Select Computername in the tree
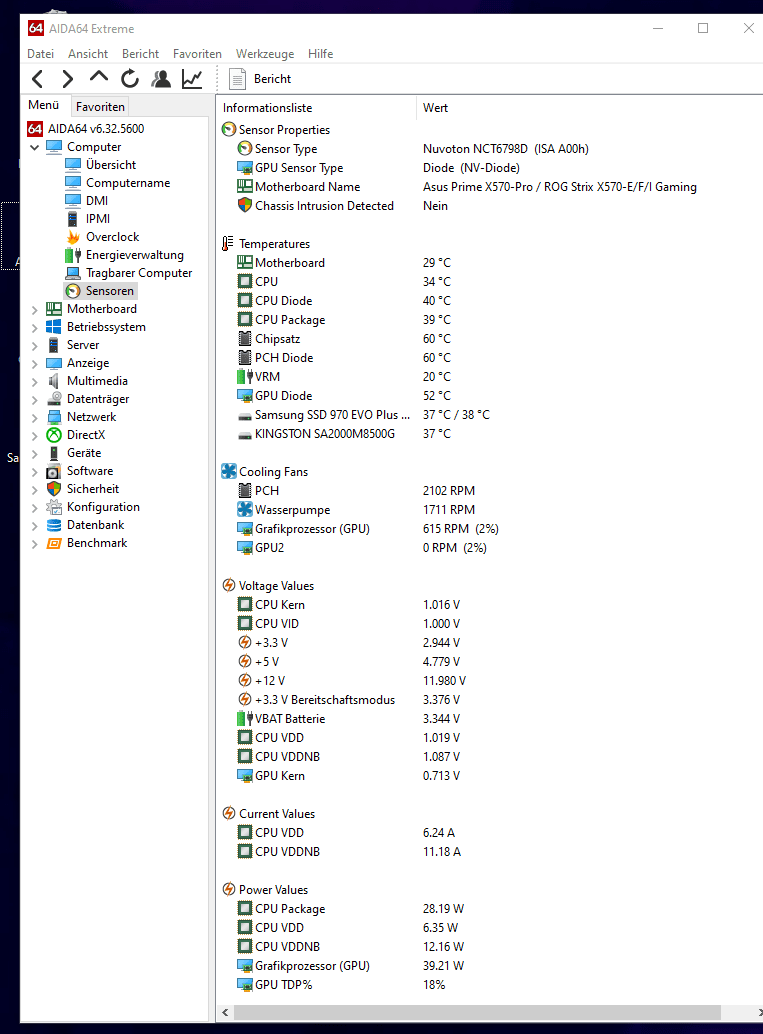 [x=128, y=183]
